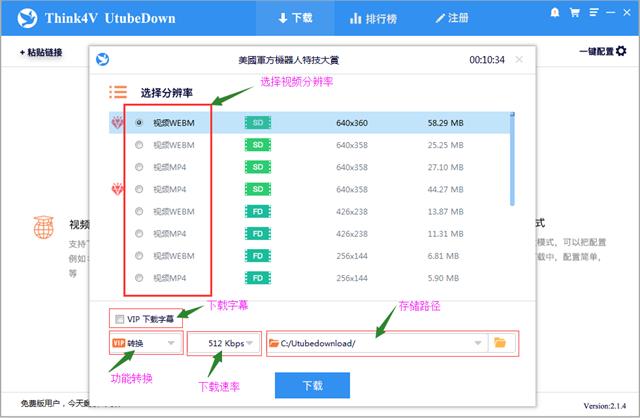This screenshot has width=640, height=418.
Task: Click the browse folder icon for storage path
Action: pyautogui.click(x=500, y=342)
